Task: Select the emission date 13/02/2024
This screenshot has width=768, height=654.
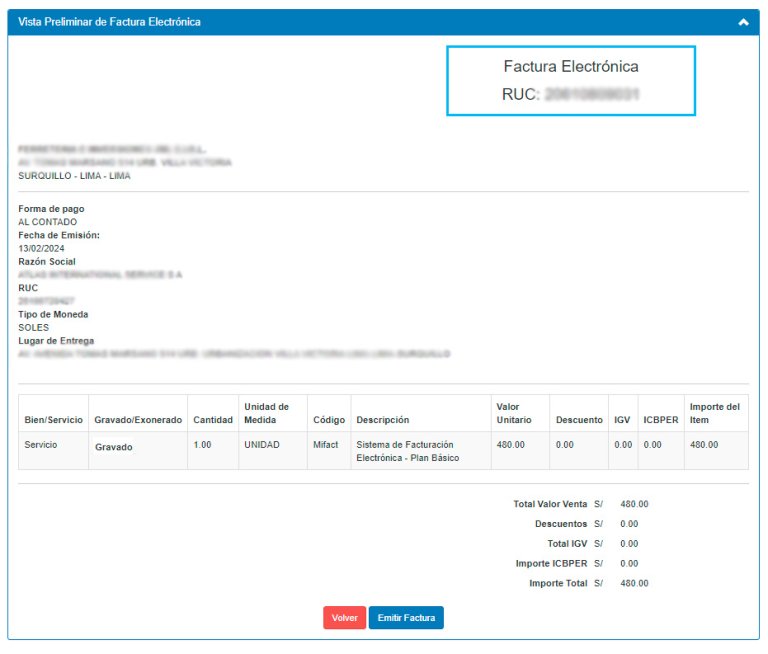Action: tap(41, 248)
